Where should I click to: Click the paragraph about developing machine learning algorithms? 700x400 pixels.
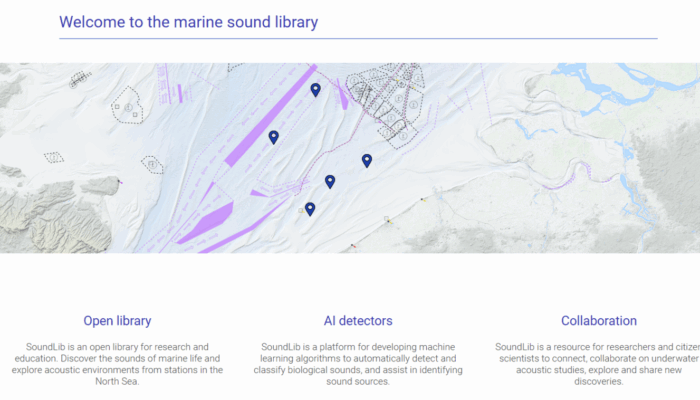358,364
